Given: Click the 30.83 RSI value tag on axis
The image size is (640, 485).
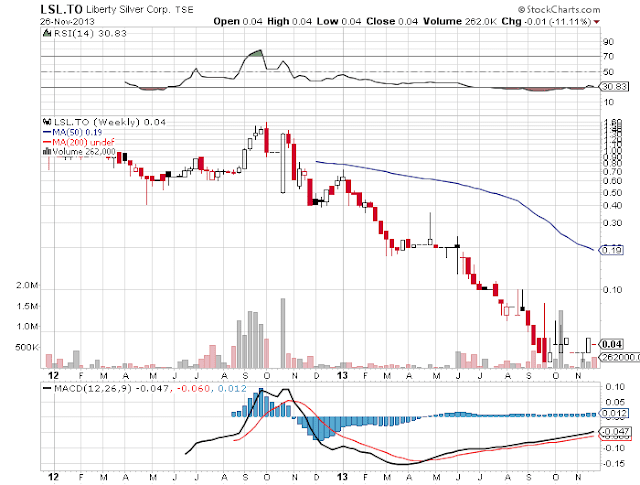Looking at the screenshot, I should (613, 87).
